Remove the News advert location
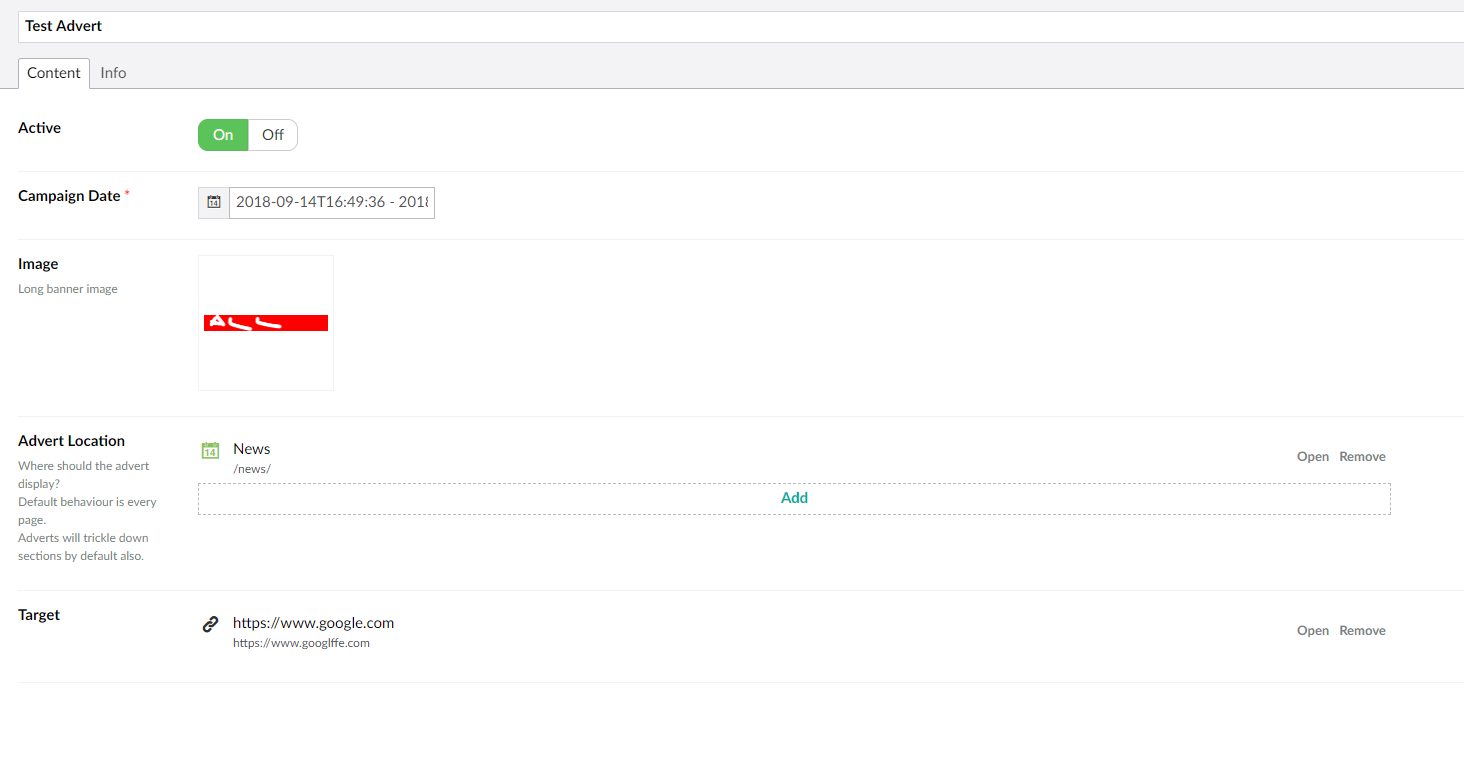The image size is (1464, 757). click(x=1362, y=457)
